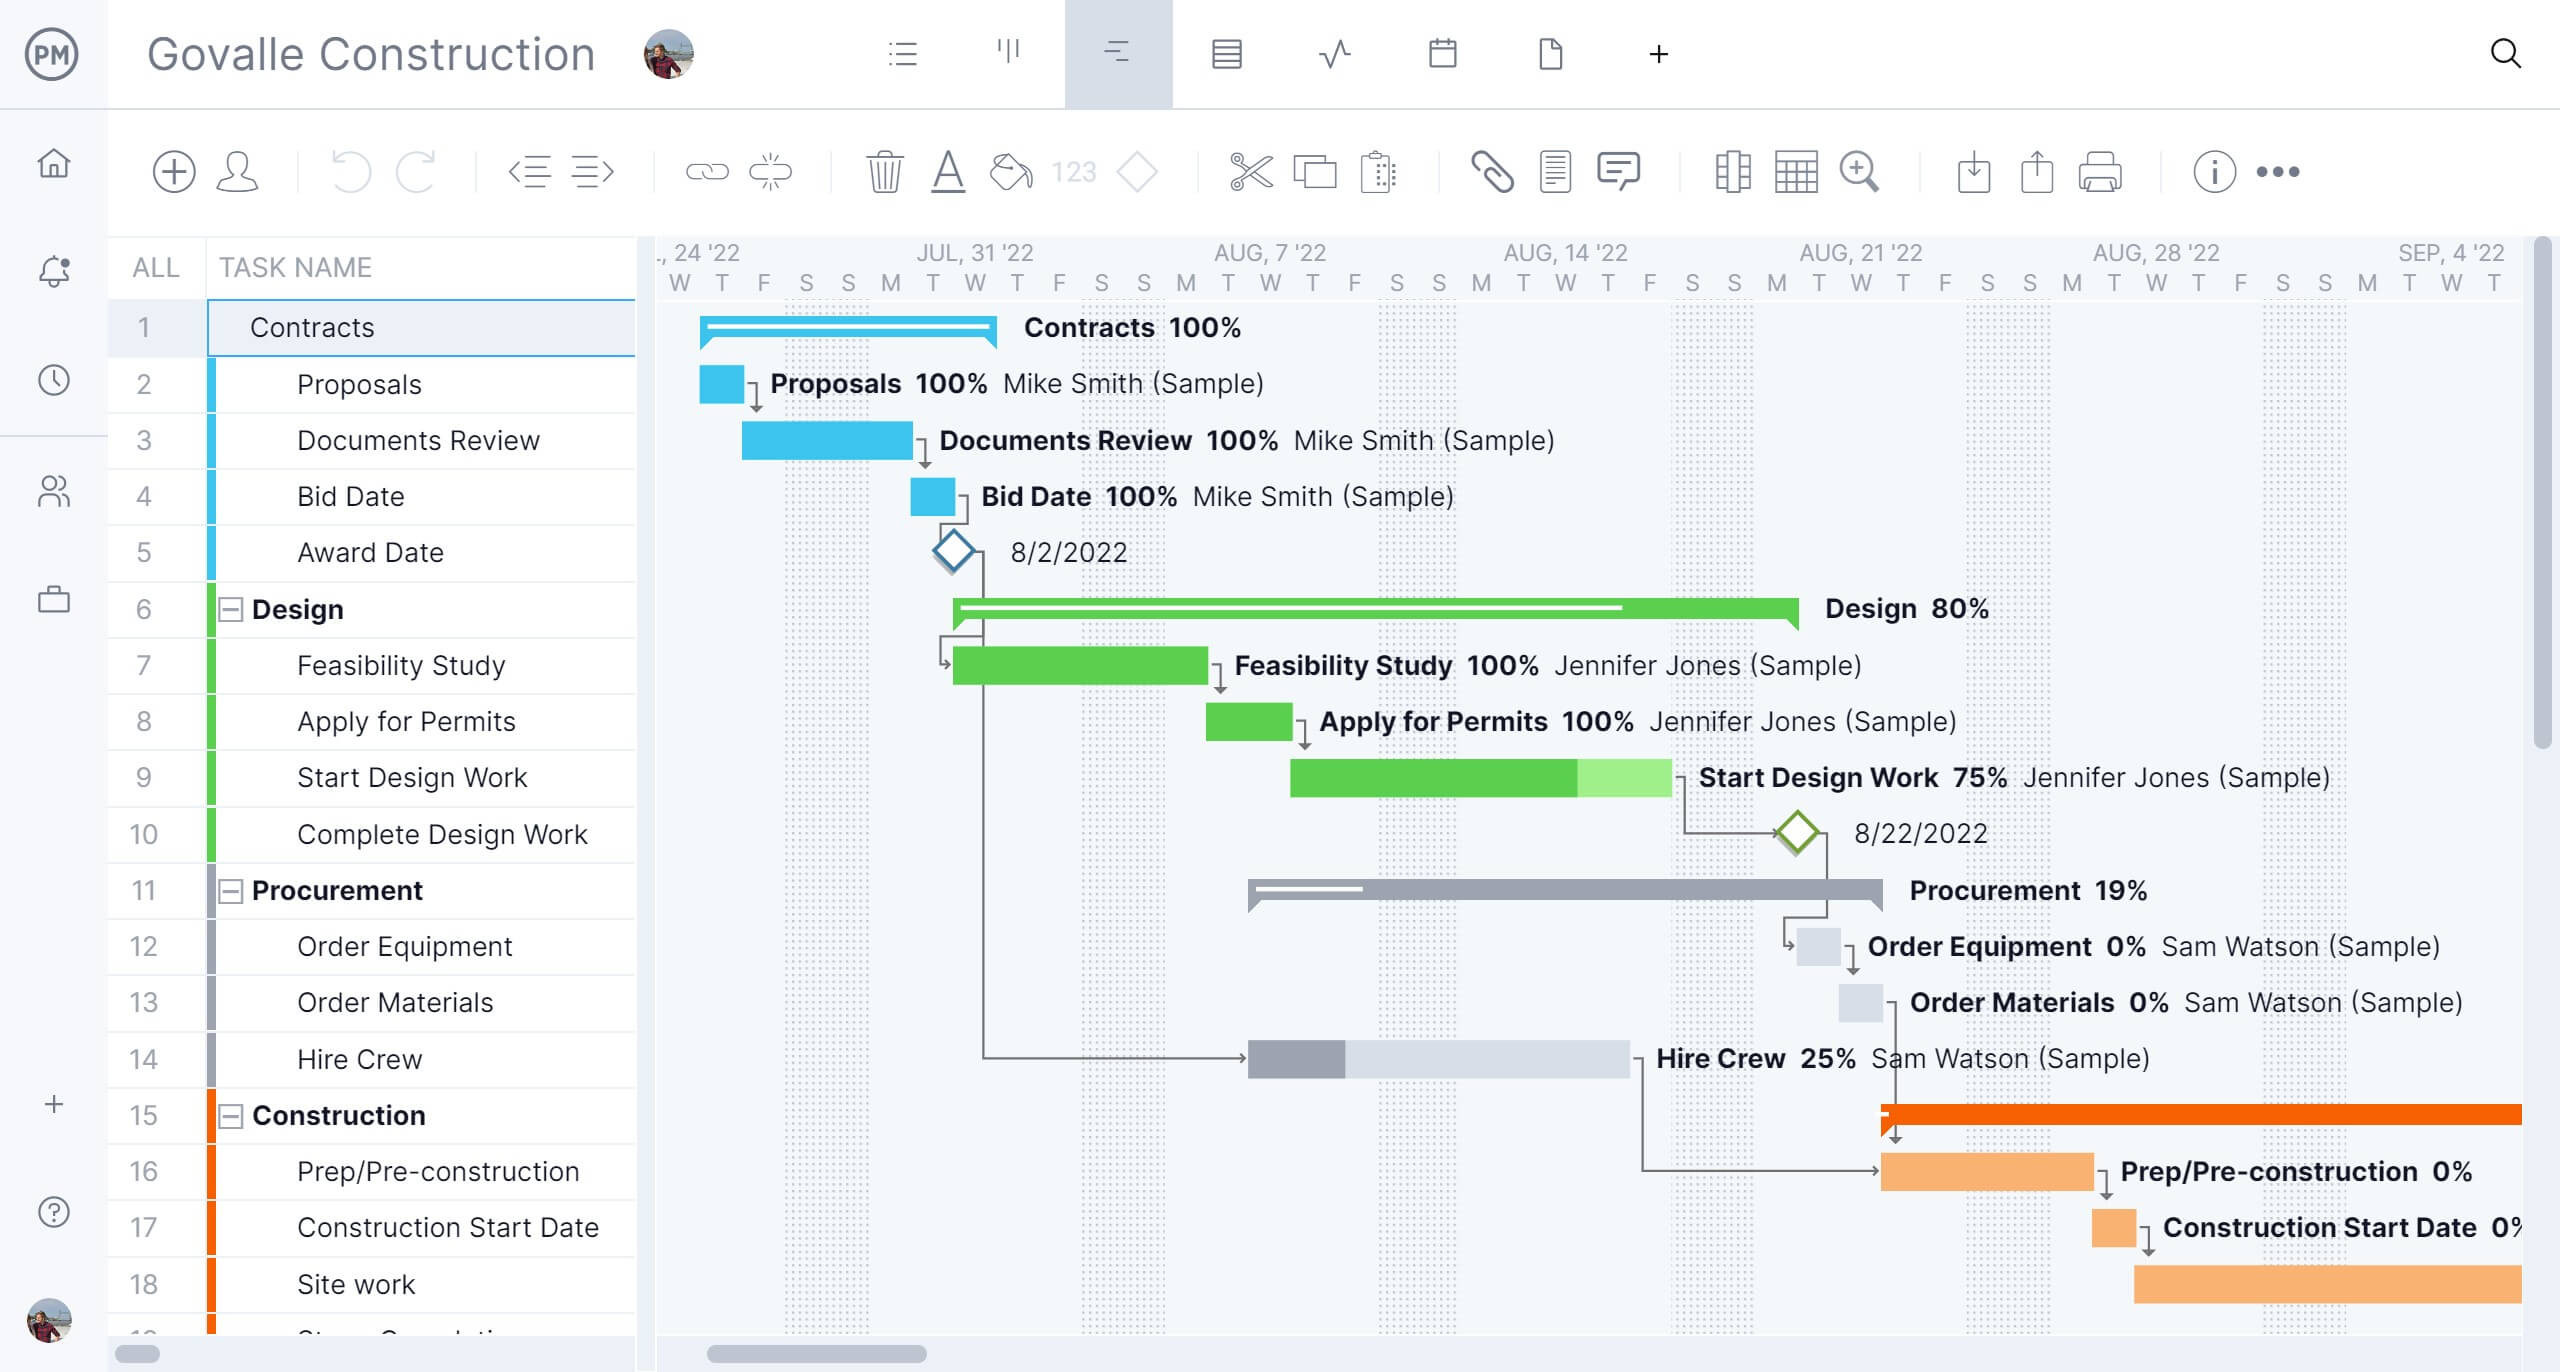
Task: Click the Print icon in toolbar
Action: click(2099, 169)
